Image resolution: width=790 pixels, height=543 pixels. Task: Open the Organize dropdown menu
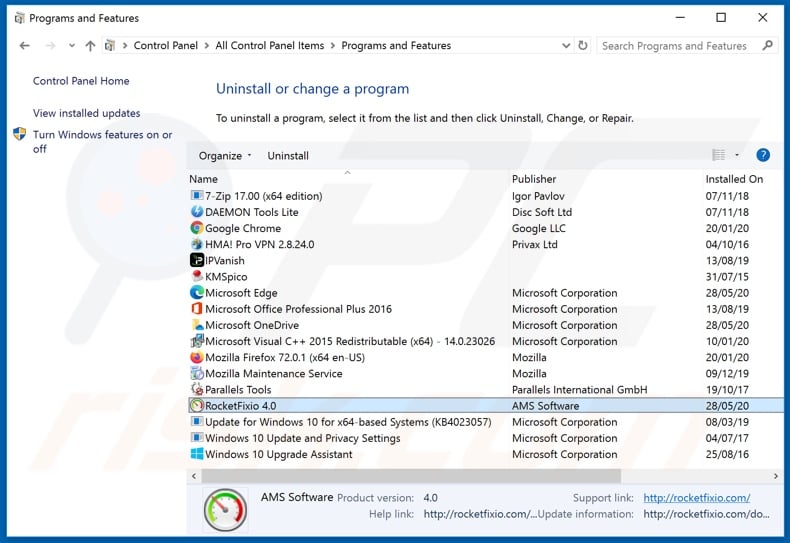point(226,156)
